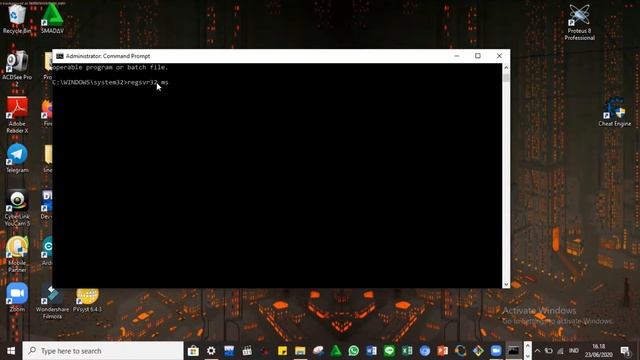
Task: Click the IND input language indicator
Action: click(573, 351)
